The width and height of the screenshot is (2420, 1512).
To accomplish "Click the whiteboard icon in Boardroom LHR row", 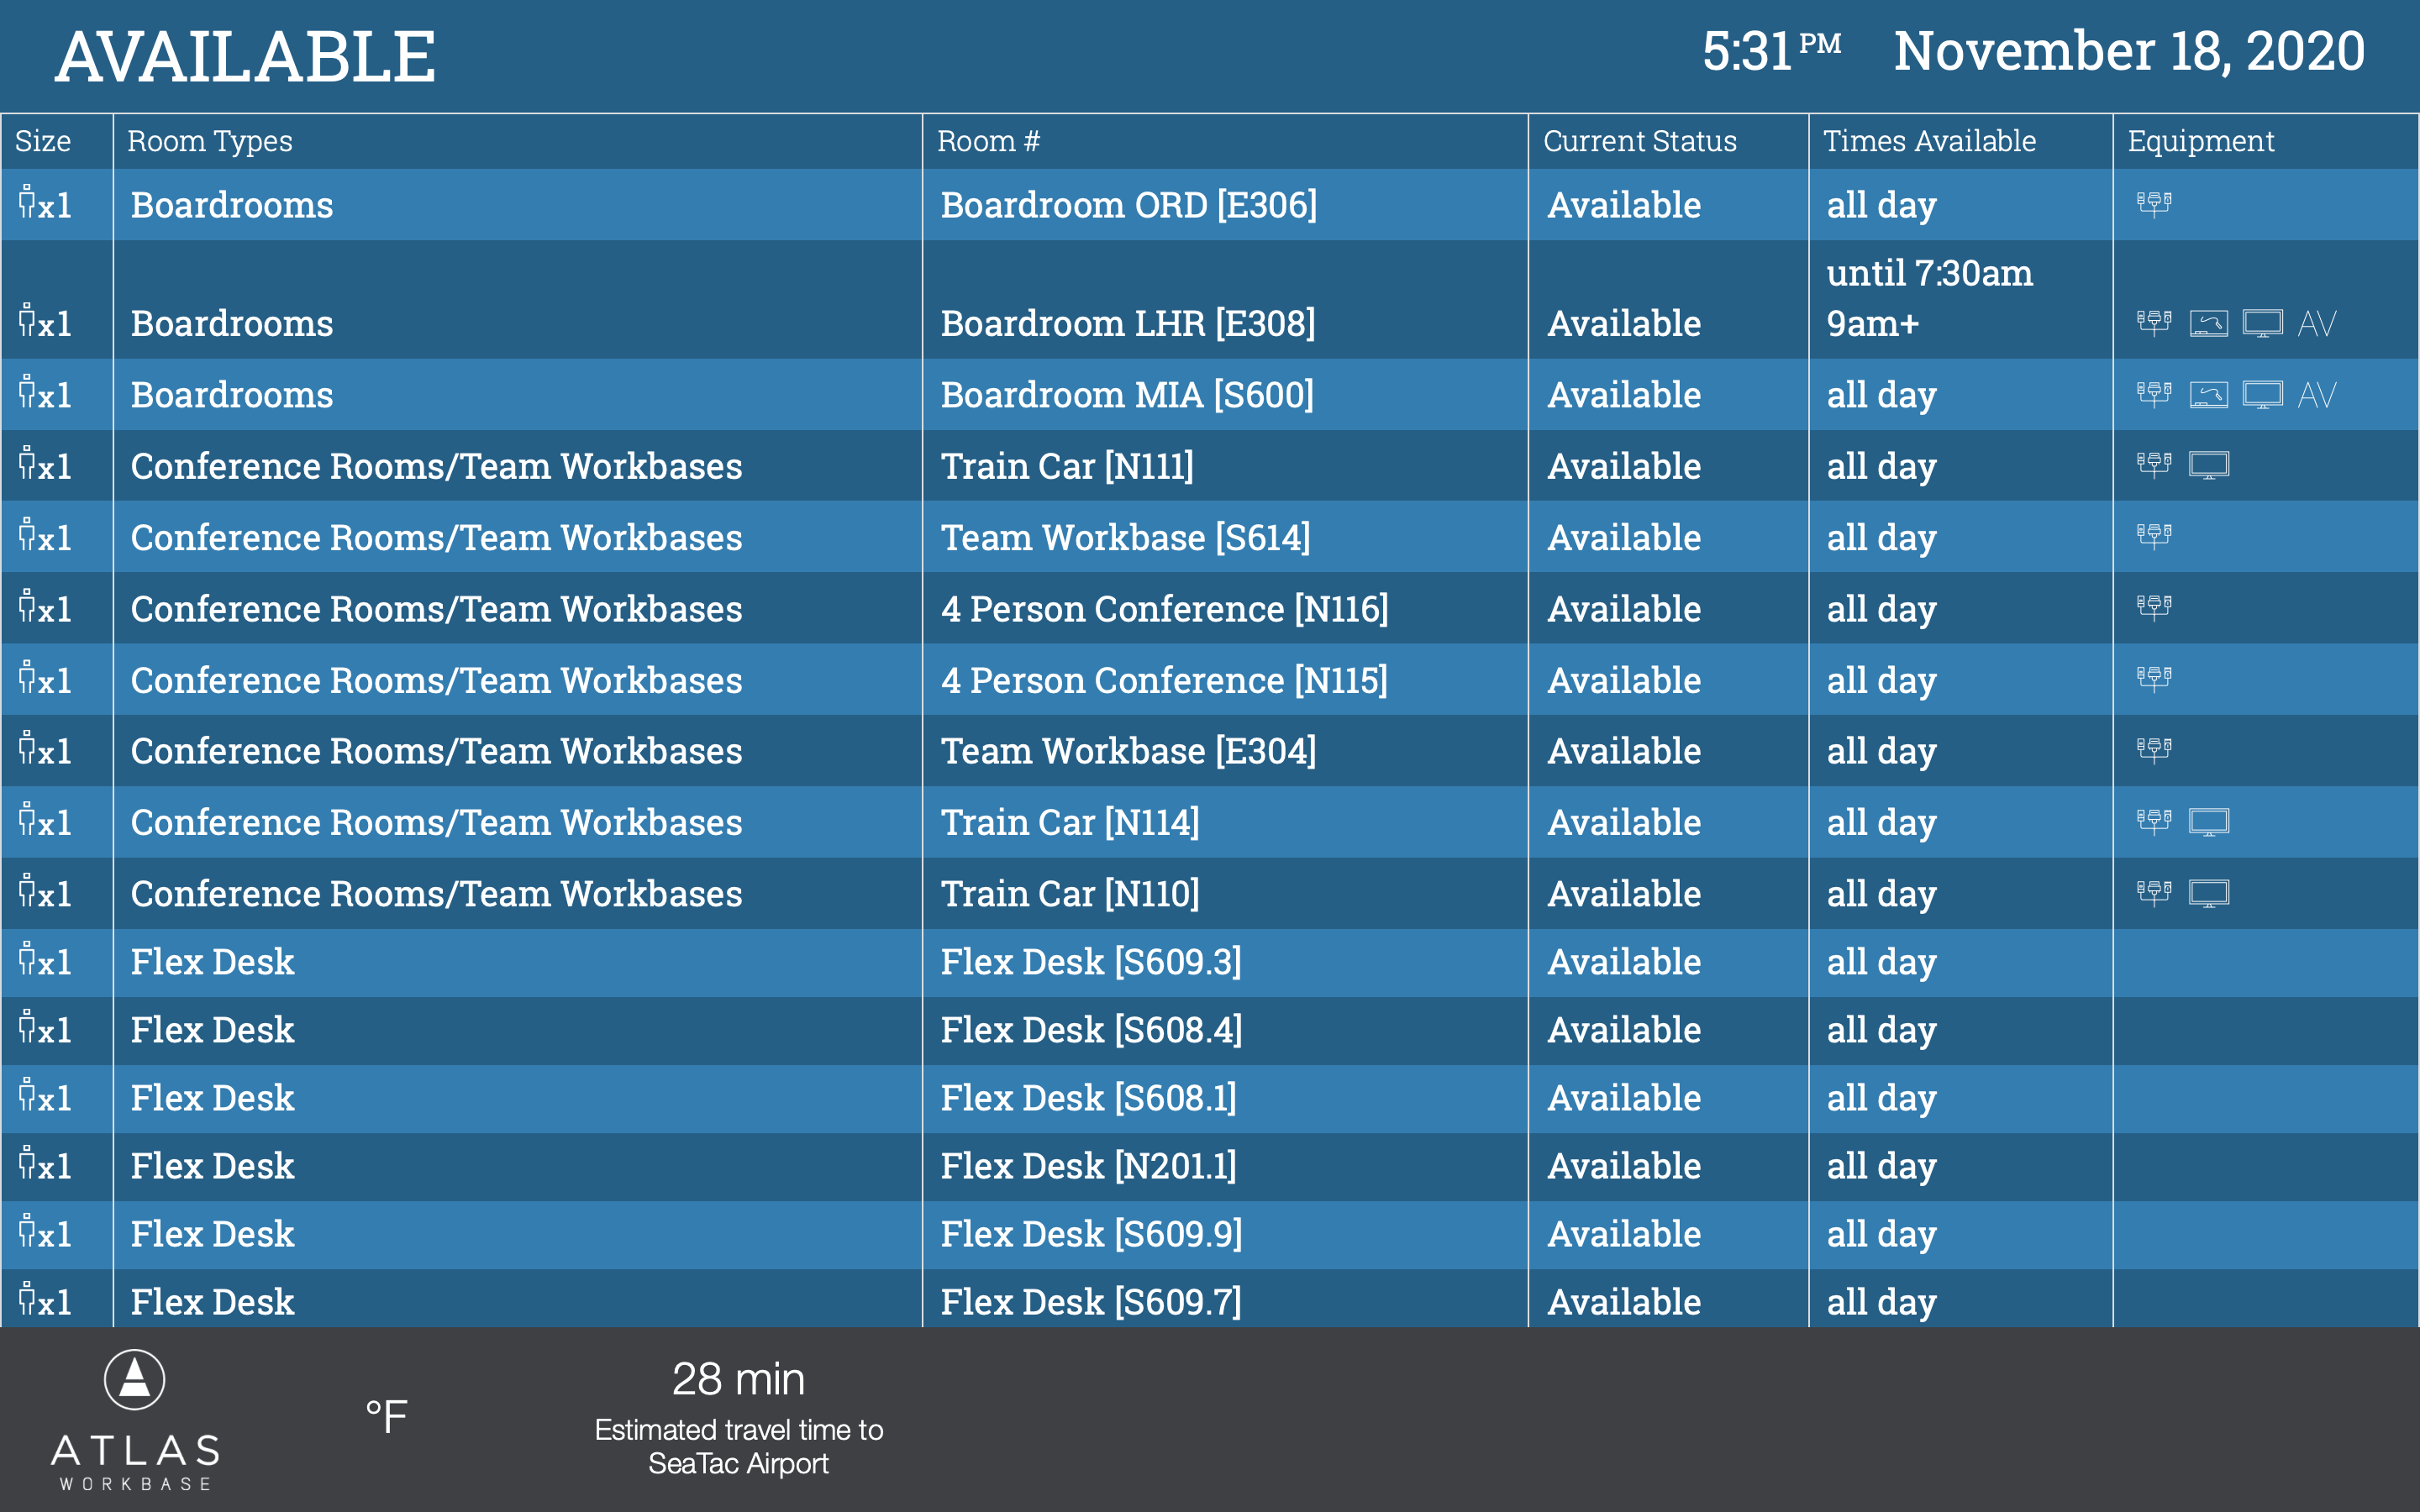I will pos(2208,323).
